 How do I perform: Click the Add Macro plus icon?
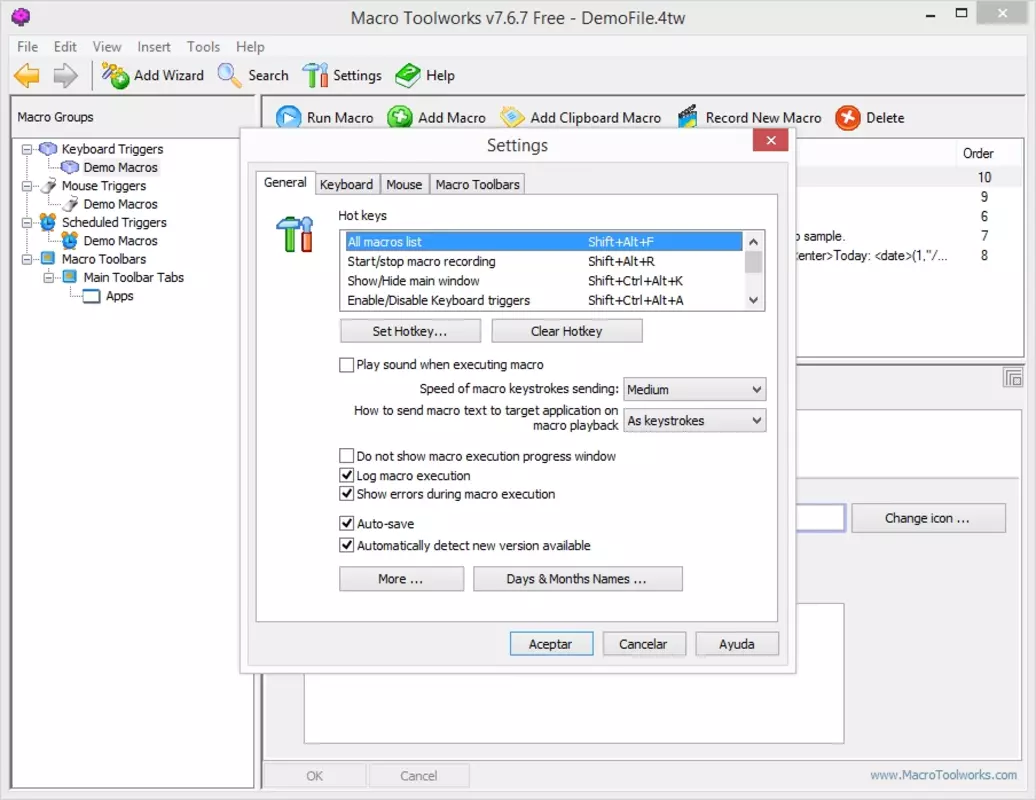400,118
